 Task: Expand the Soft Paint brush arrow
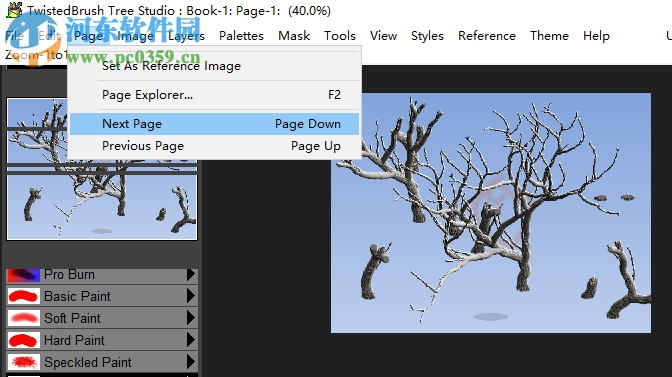(x=191, y=318)
